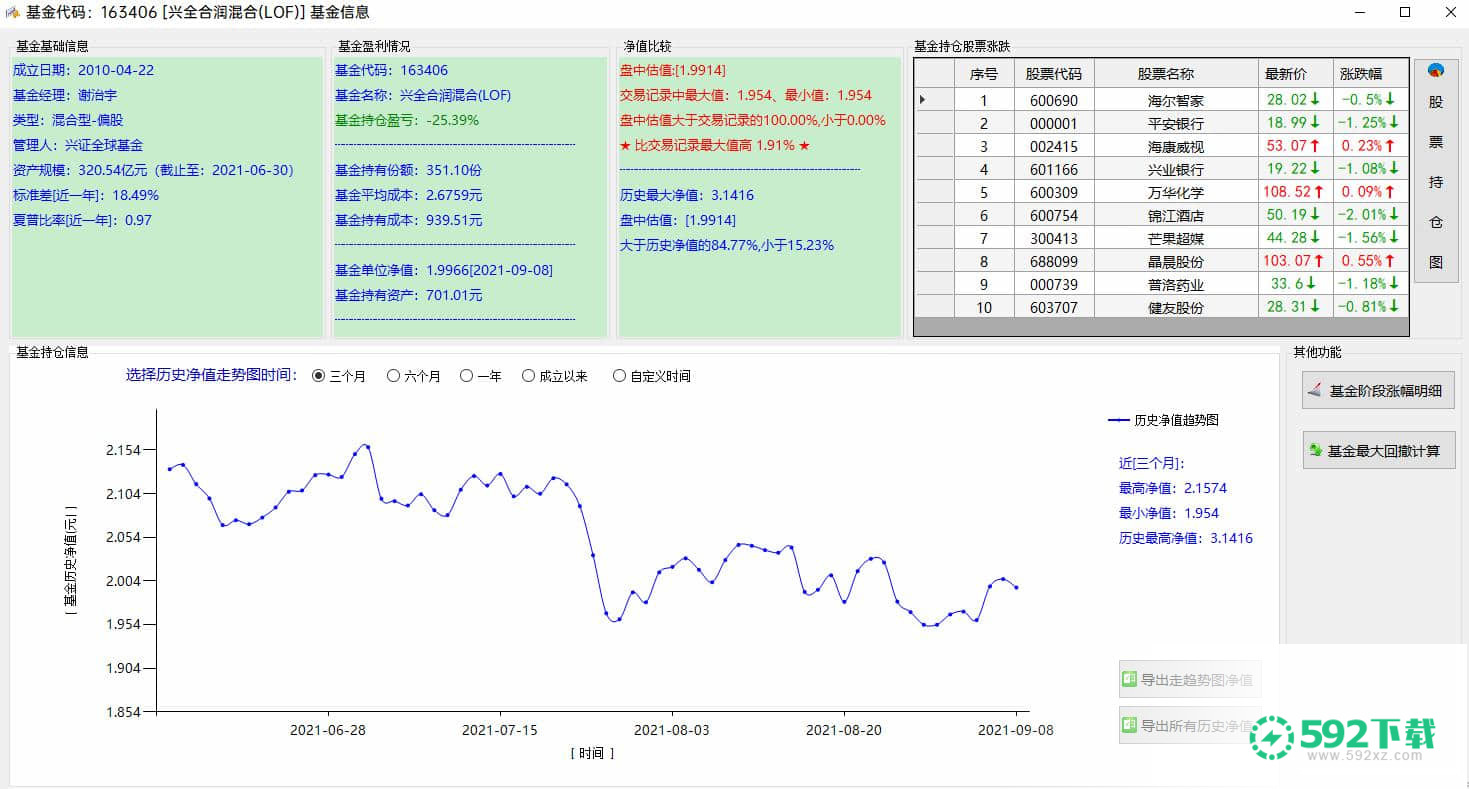Open the 股票持仓图 pie chart button
Image resolution: width=1469 pixels, height=789 pixels.
point(1436,170)
